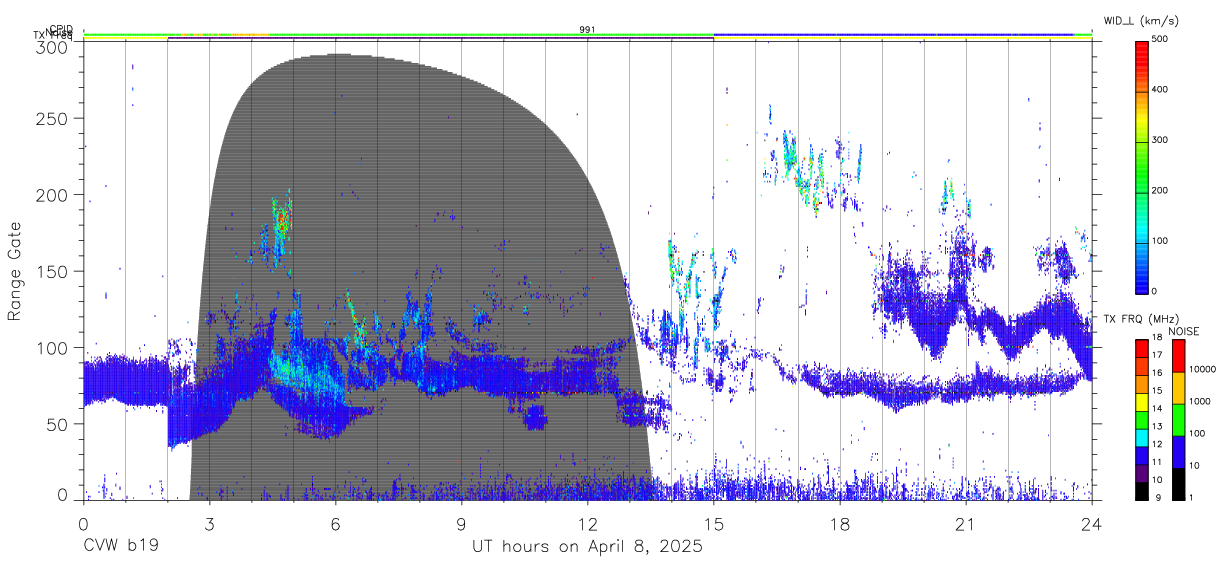Click the 13 MHz tick on TX FRQ scale
1228x567 pixels.
1158,427
